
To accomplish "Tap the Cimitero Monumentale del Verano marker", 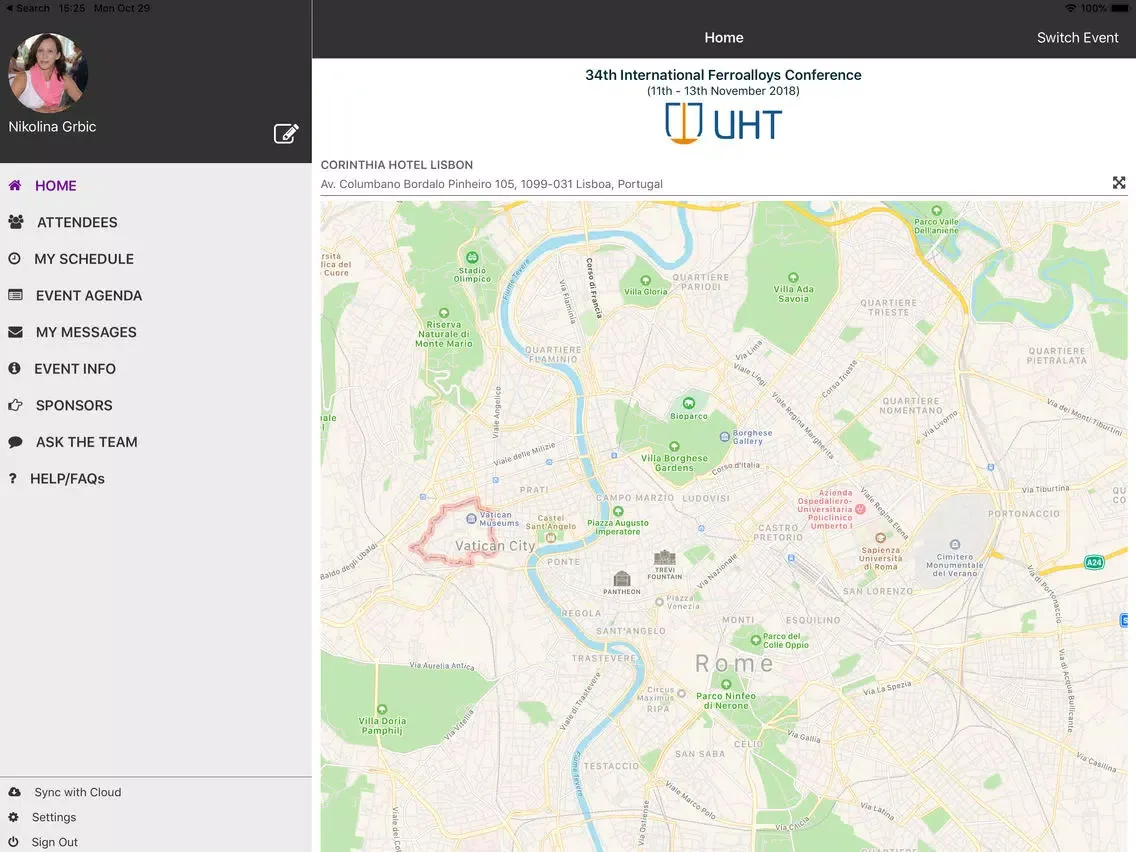I will 955,545.
